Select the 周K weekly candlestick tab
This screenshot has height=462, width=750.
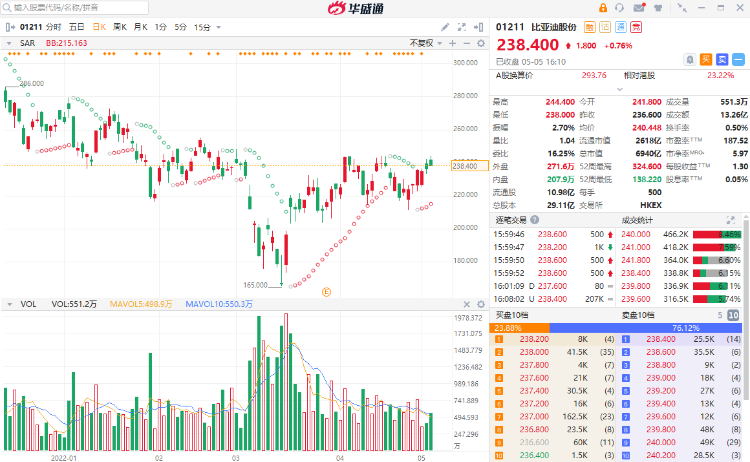click(x=120, y=27)
